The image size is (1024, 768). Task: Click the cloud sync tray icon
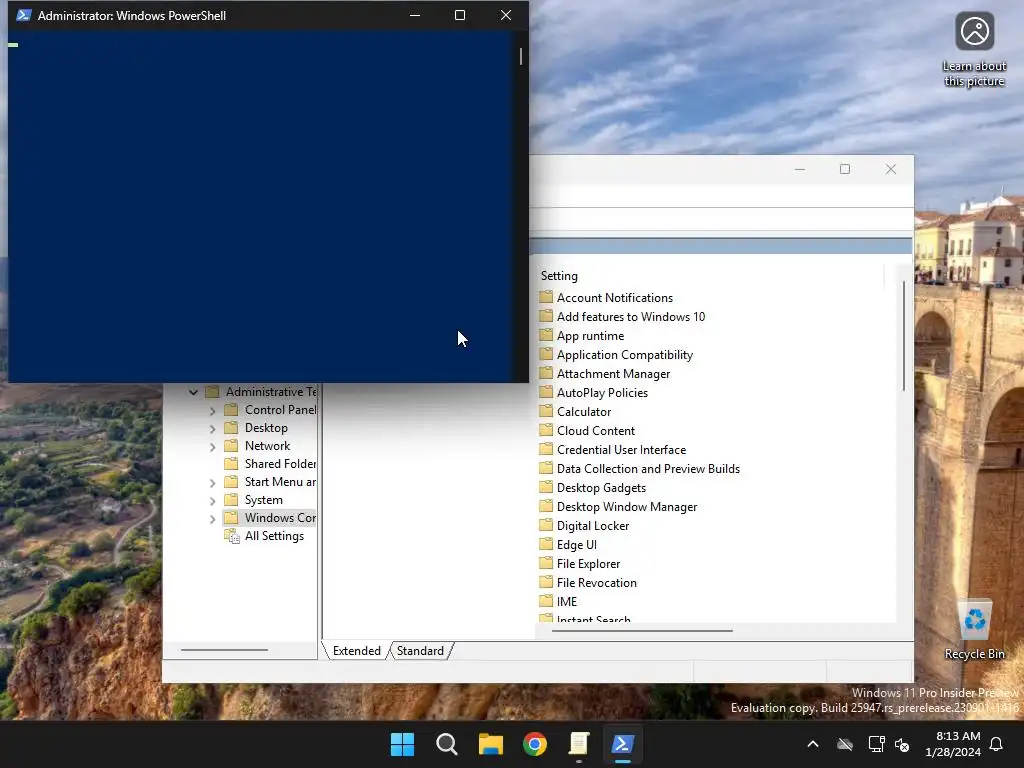[x=845, y=744]
